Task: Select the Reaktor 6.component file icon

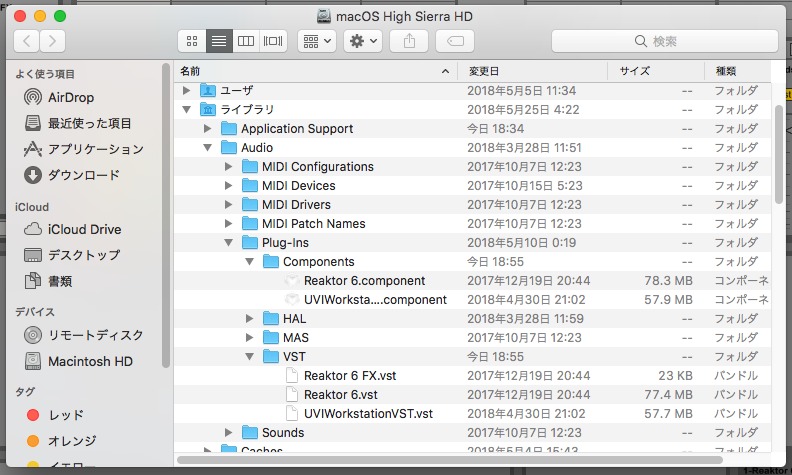Action: [x=292, y=281]
